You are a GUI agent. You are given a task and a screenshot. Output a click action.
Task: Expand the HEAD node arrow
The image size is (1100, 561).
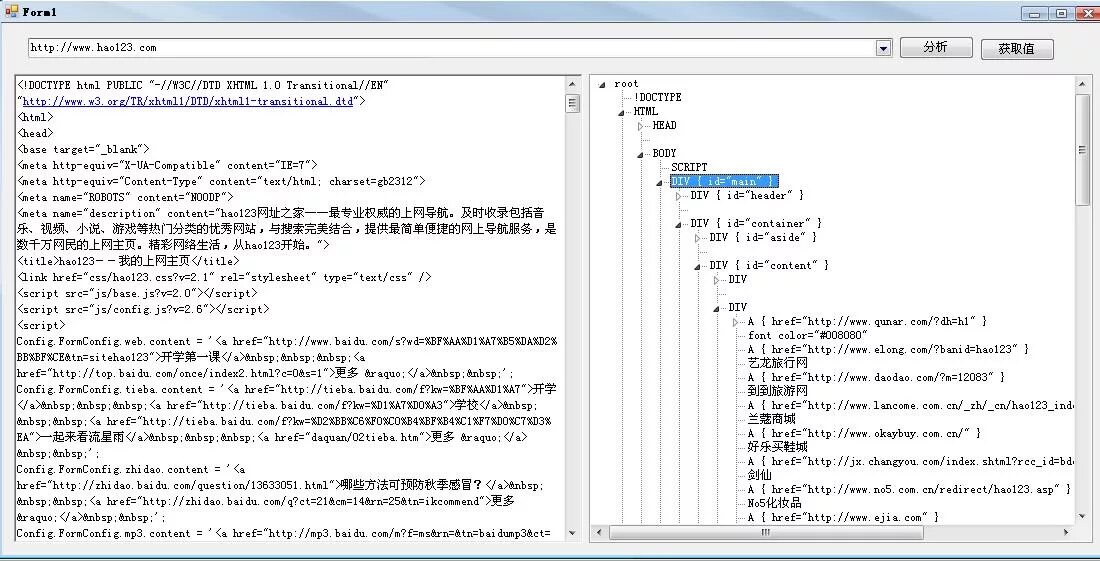[640, 126]
